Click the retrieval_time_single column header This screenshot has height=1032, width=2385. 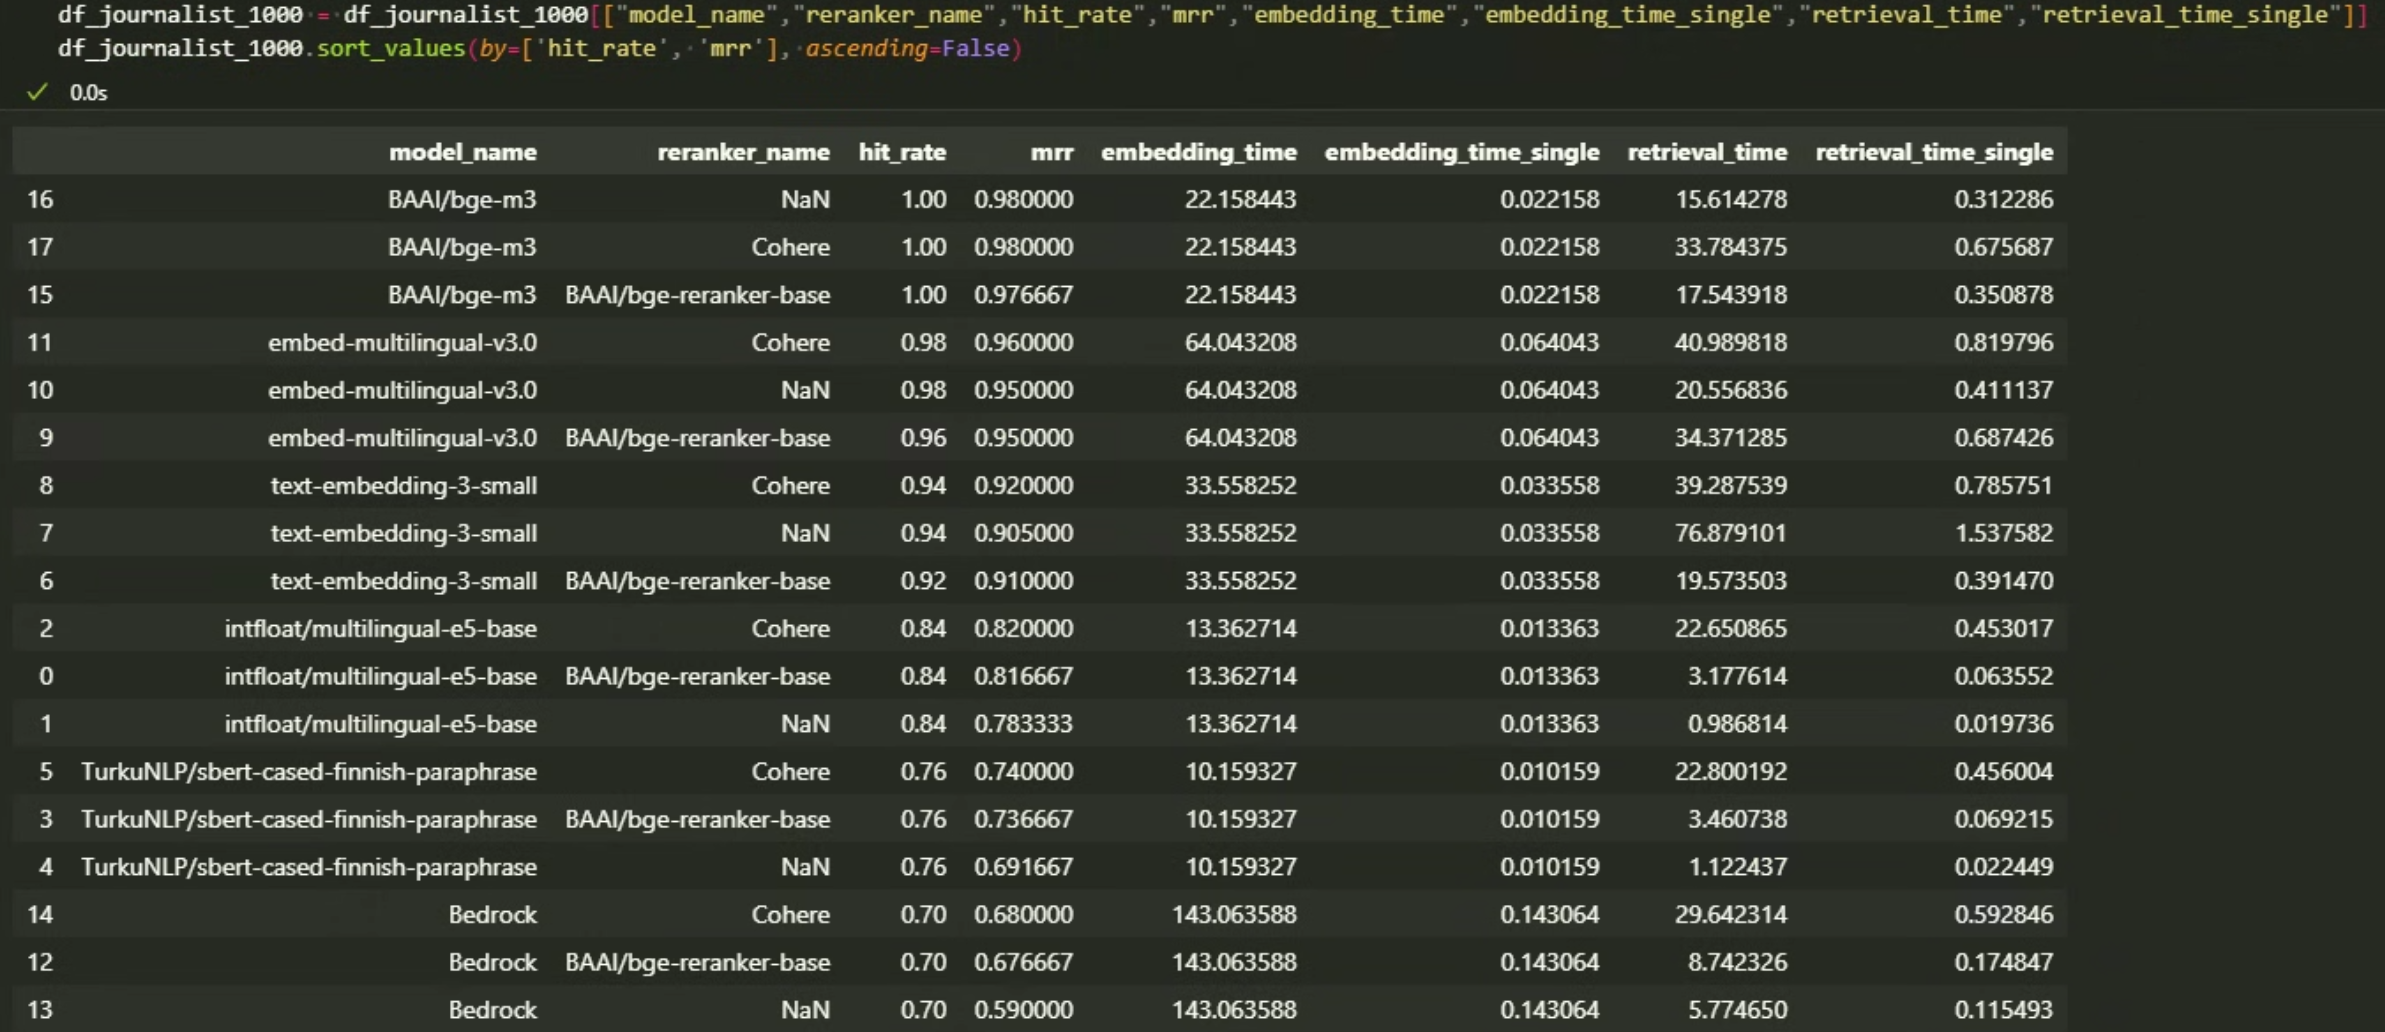(1934, 152)
